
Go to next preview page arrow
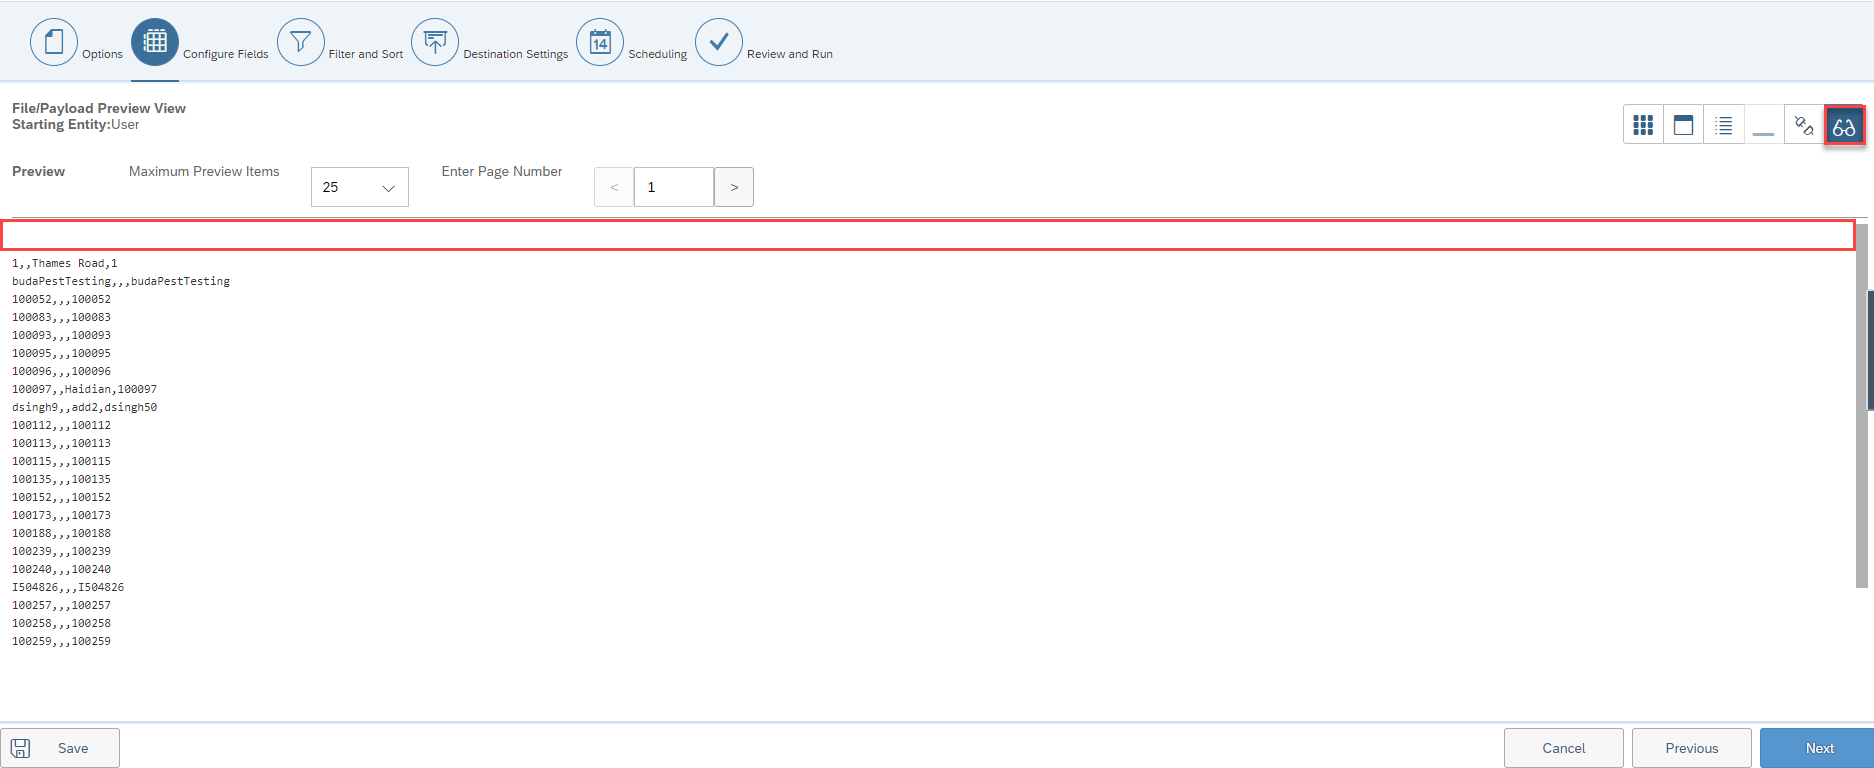coord(734,187)
